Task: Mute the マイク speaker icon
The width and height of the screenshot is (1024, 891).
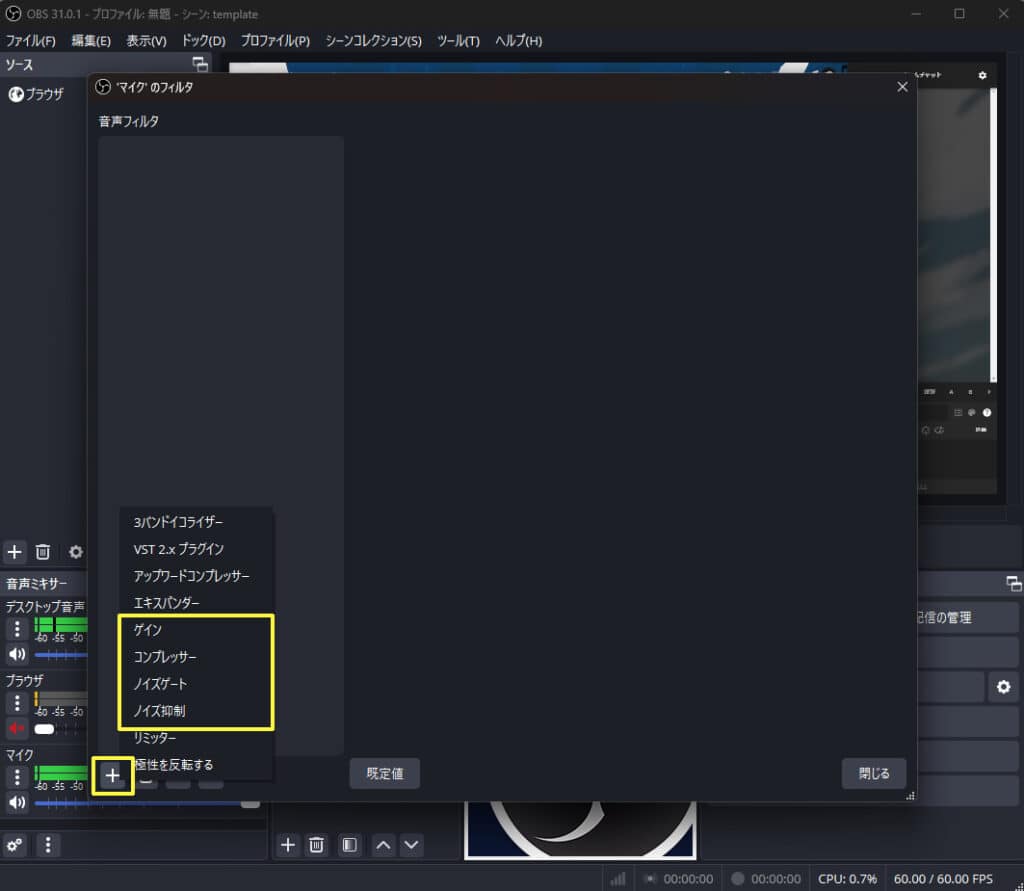Action: (17, 801)
